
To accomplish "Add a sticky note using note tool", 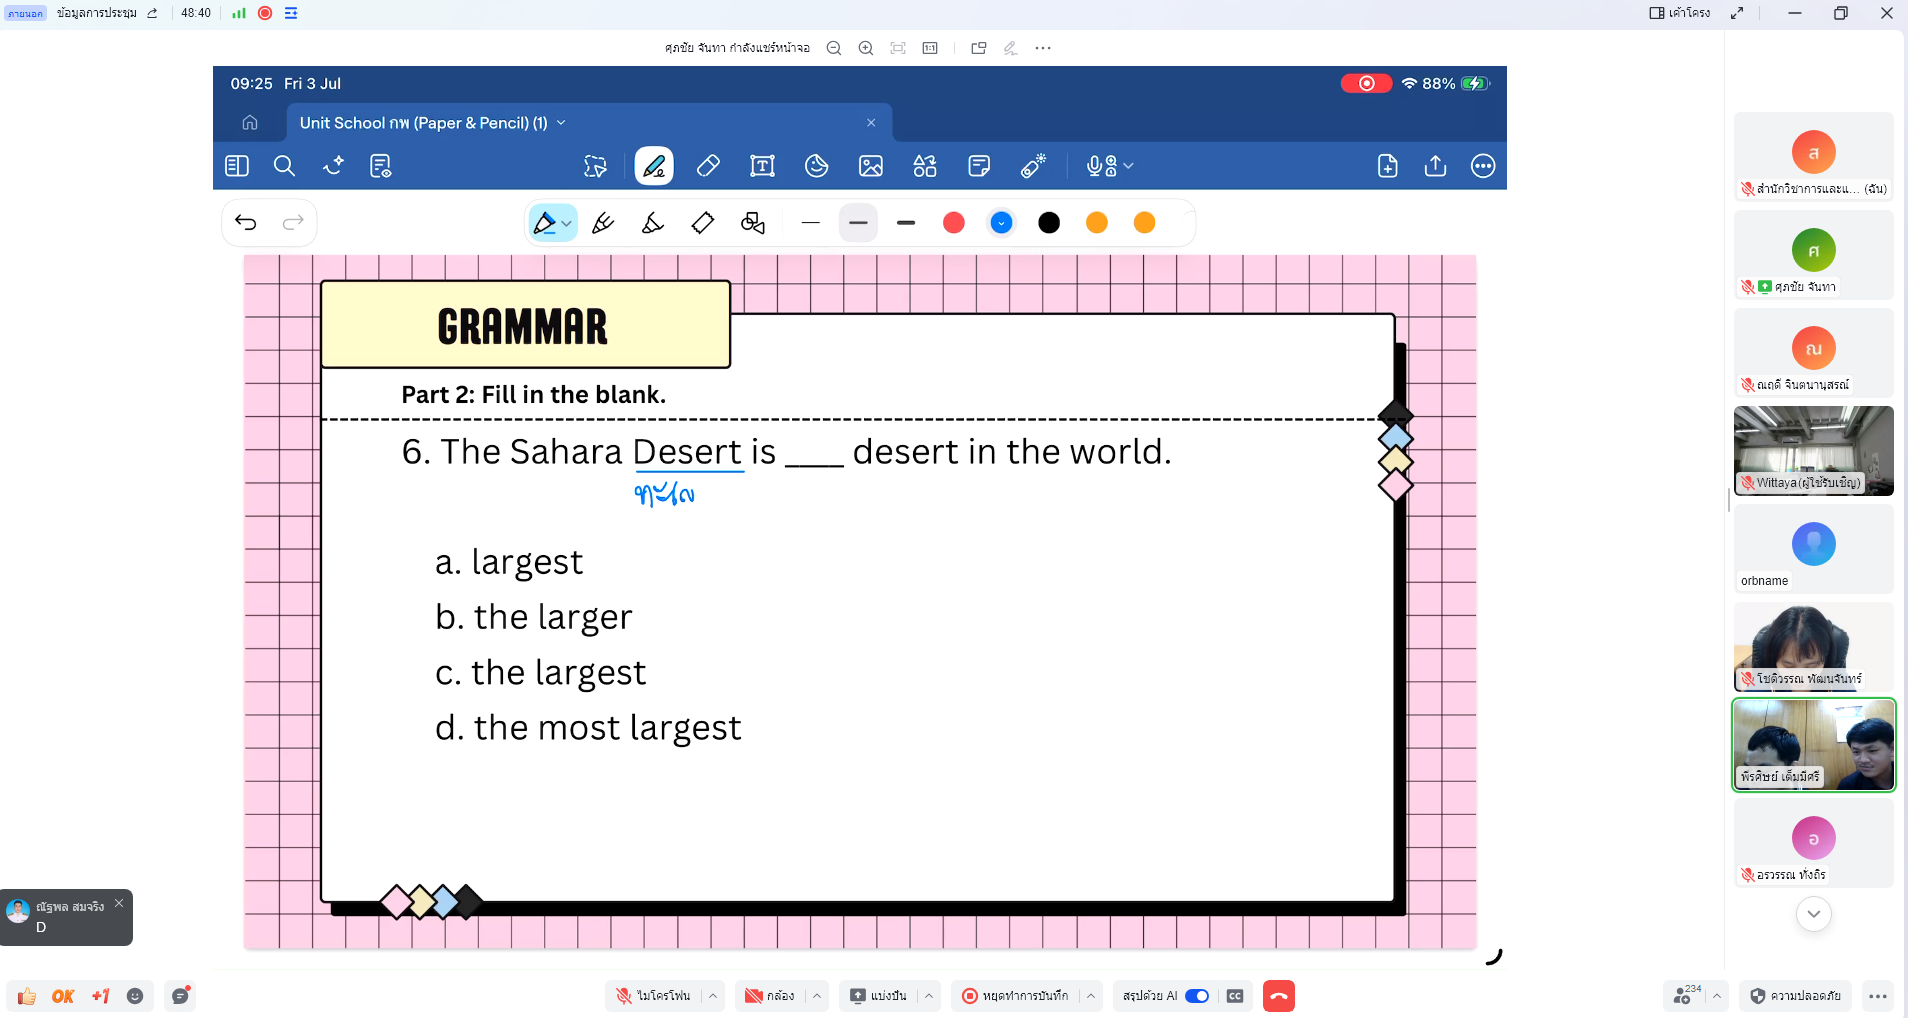I will click(979, 166).
